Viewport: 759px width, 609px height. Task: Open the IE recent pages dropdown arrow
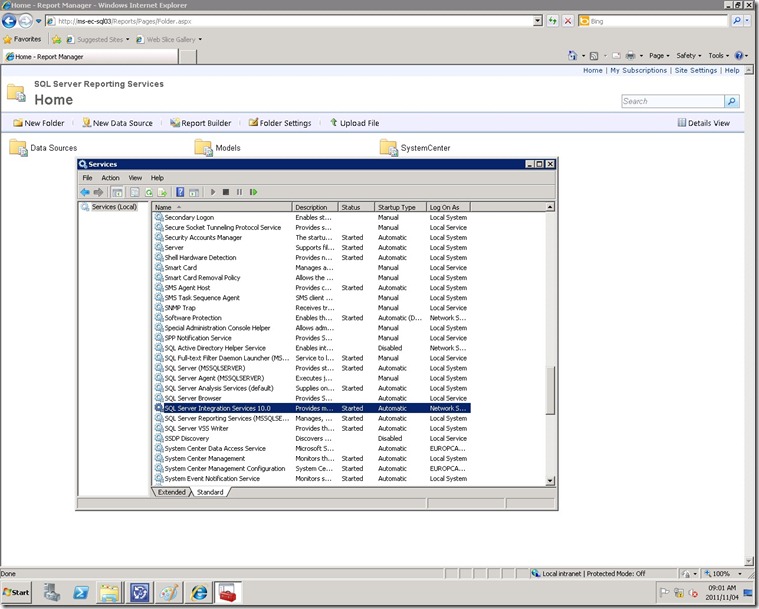(x=38, y=21)
